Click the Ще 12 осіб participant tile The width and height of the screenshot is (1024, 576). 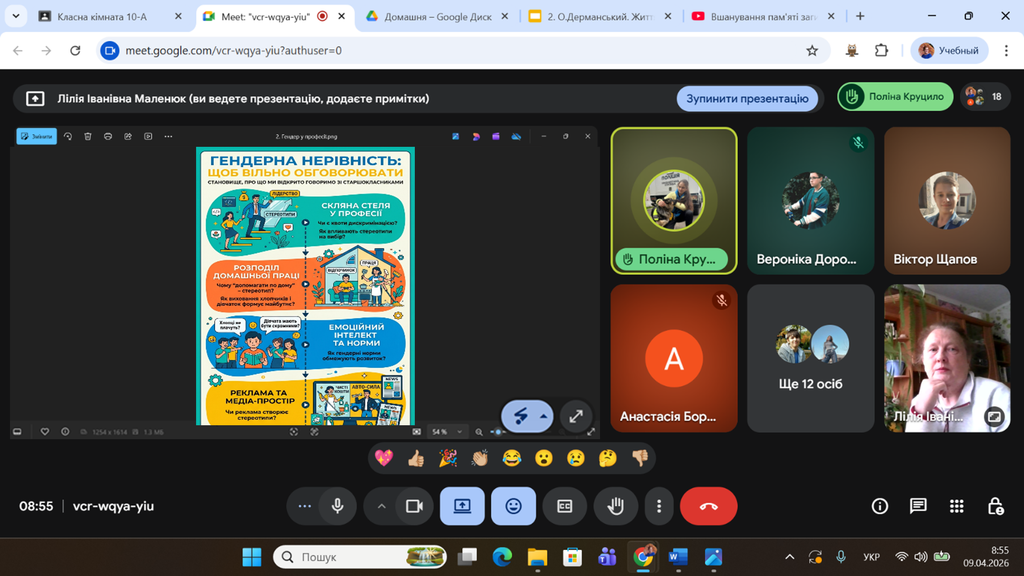(811, 358)
